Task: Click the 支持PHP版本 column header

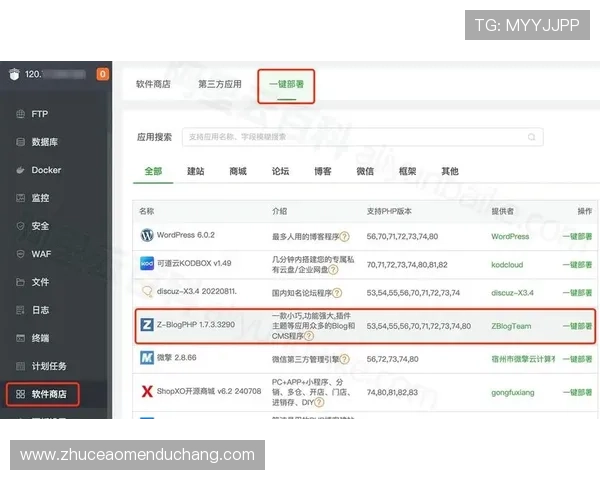Action: [389, 211]
